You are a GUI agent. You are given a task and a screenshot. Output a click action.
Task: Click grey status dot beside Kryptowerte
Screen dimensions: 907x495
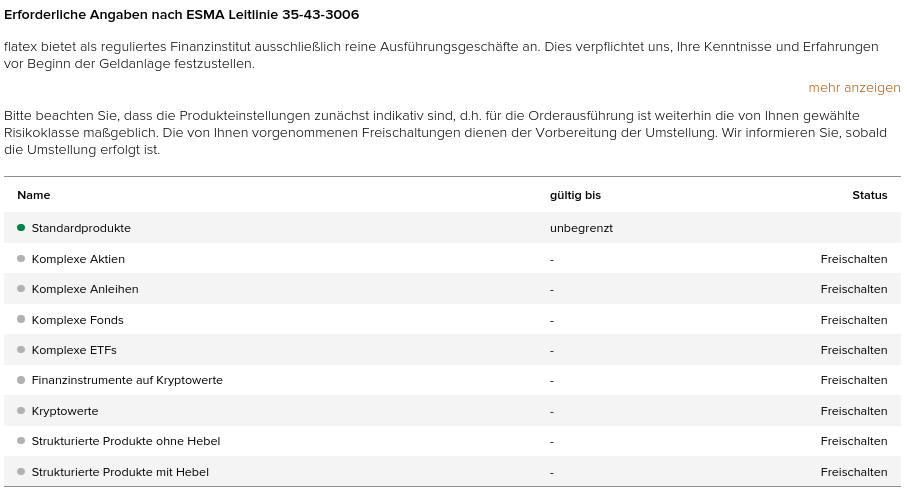[21, 411]
